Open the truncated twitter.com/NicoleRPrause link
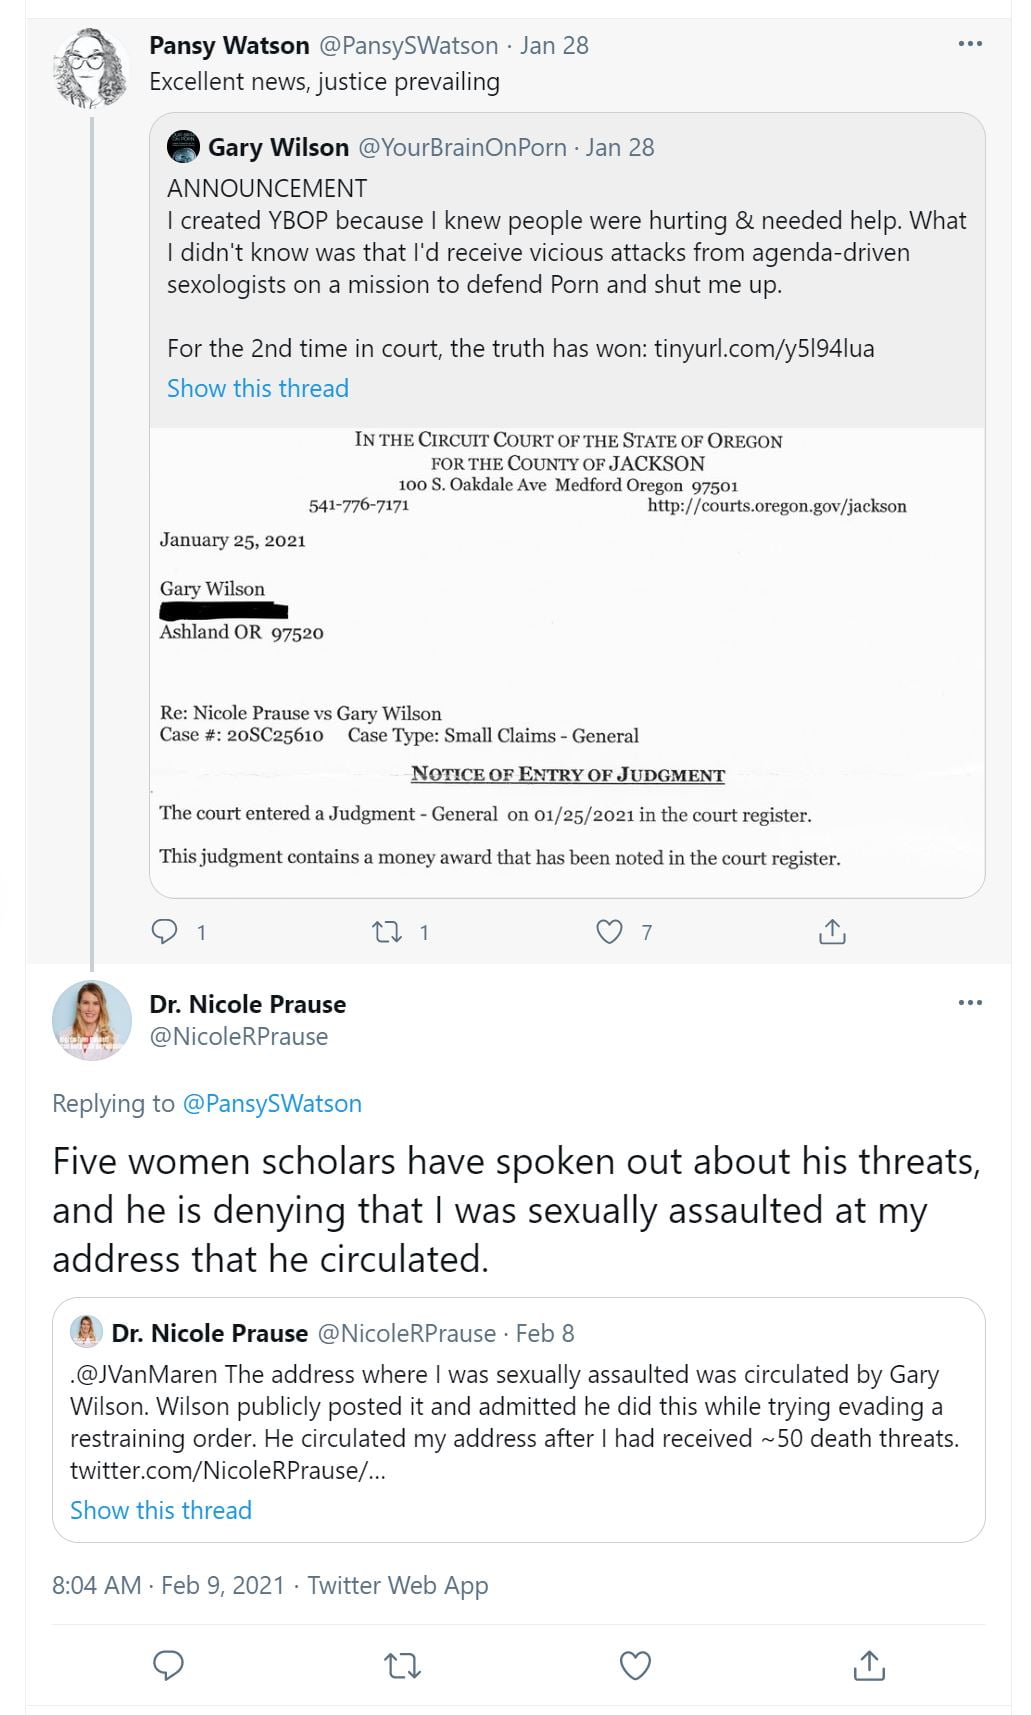Viewport: 1031px width, 1715px height. (x=227, y=1470)
